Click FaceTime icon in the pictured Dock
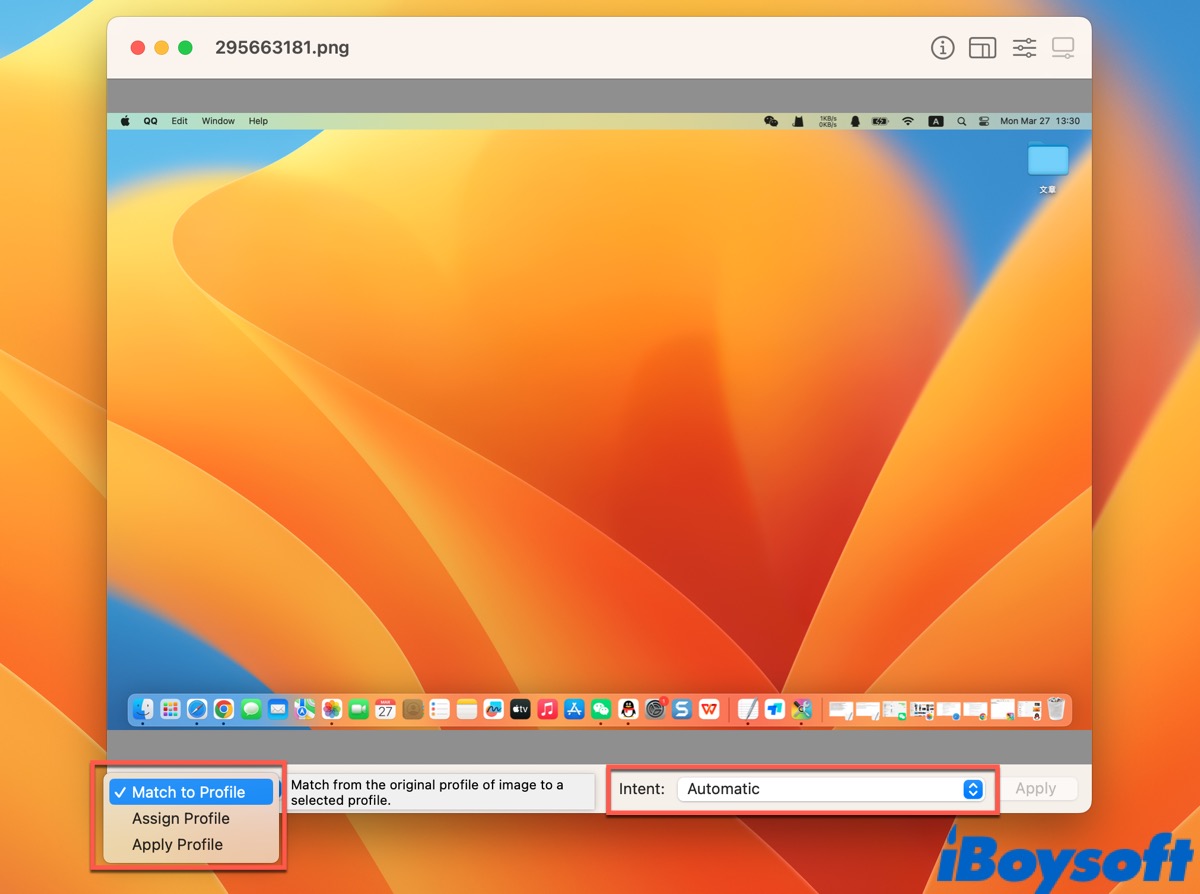 click(x=359, y=709)
